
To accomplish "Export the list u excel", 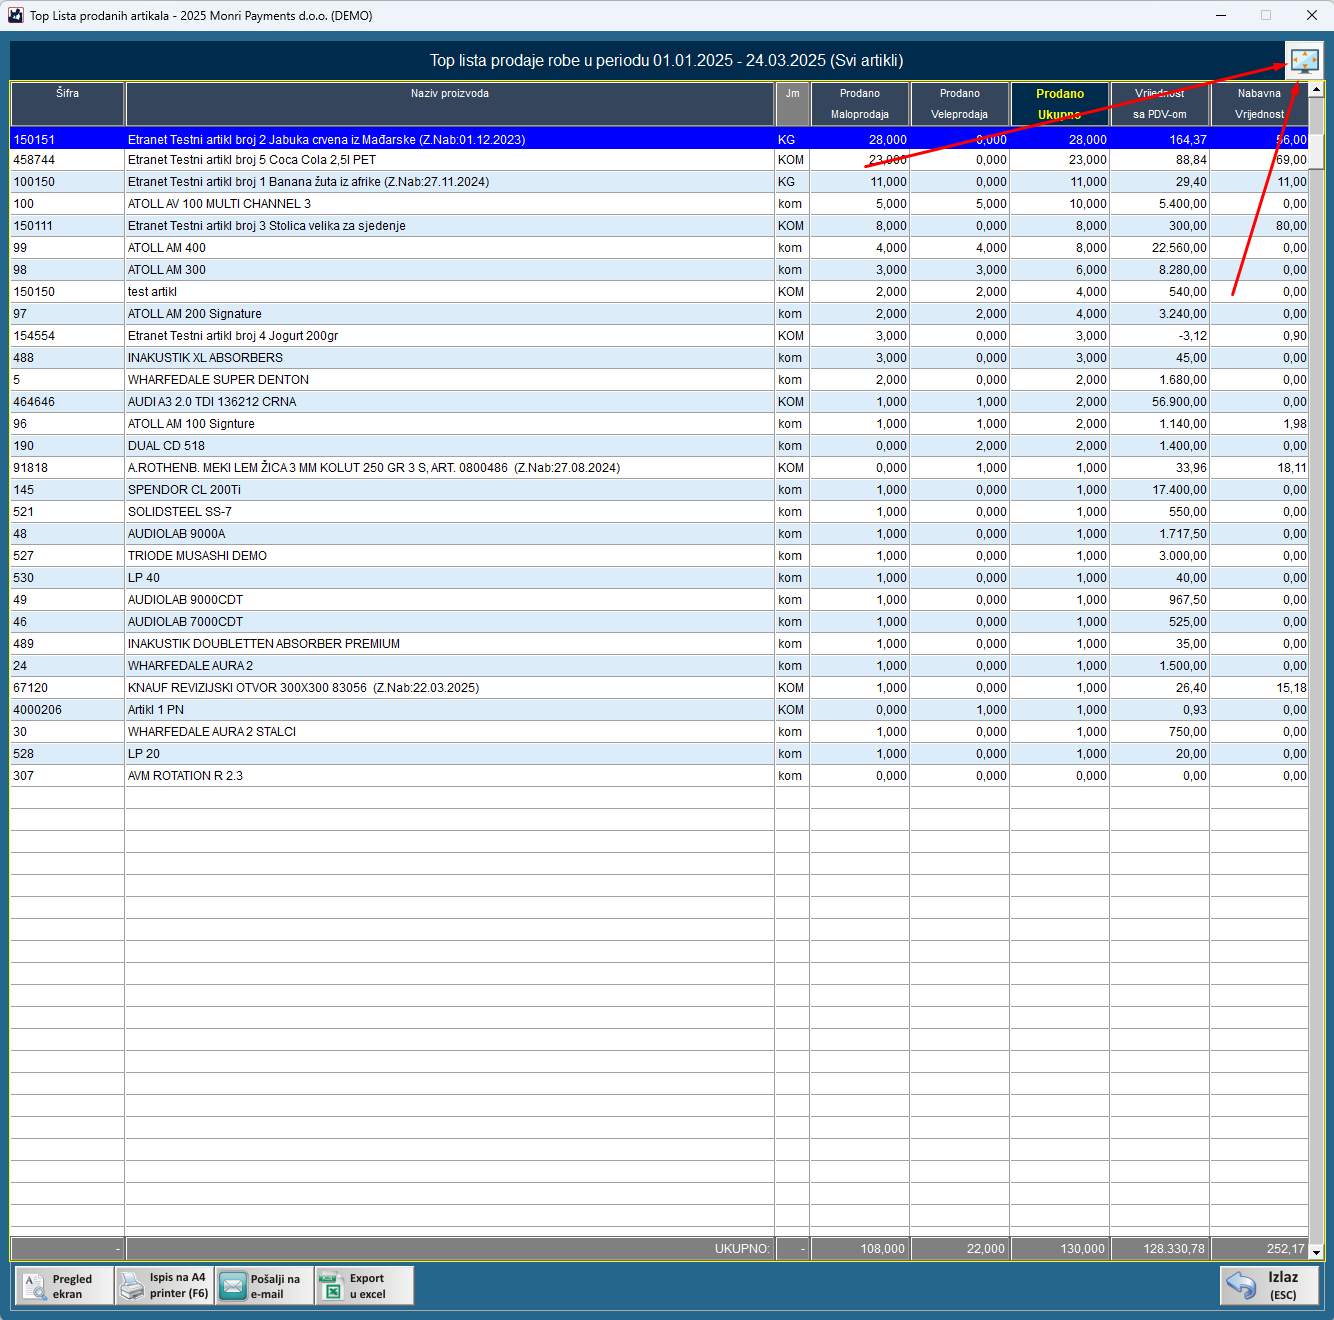I will coord(364,1286).
